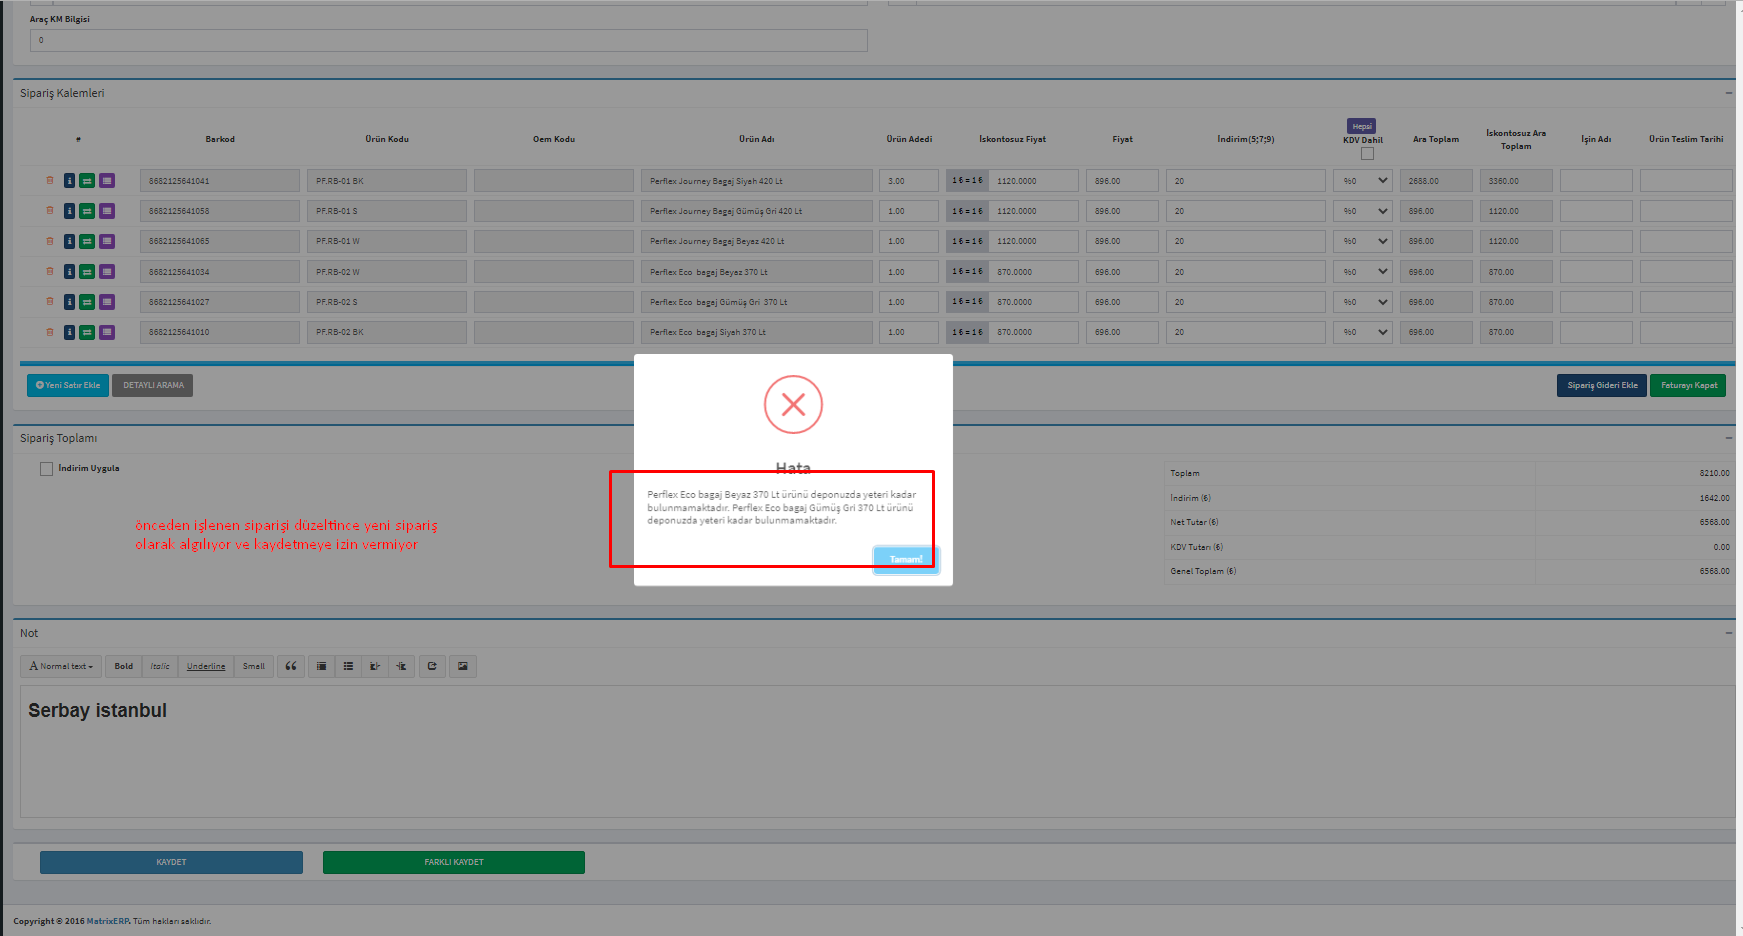This screenshot has width=1743, height=936.
Task: Delete the order row with barcode 8682125641041
Action: point(49,181)
